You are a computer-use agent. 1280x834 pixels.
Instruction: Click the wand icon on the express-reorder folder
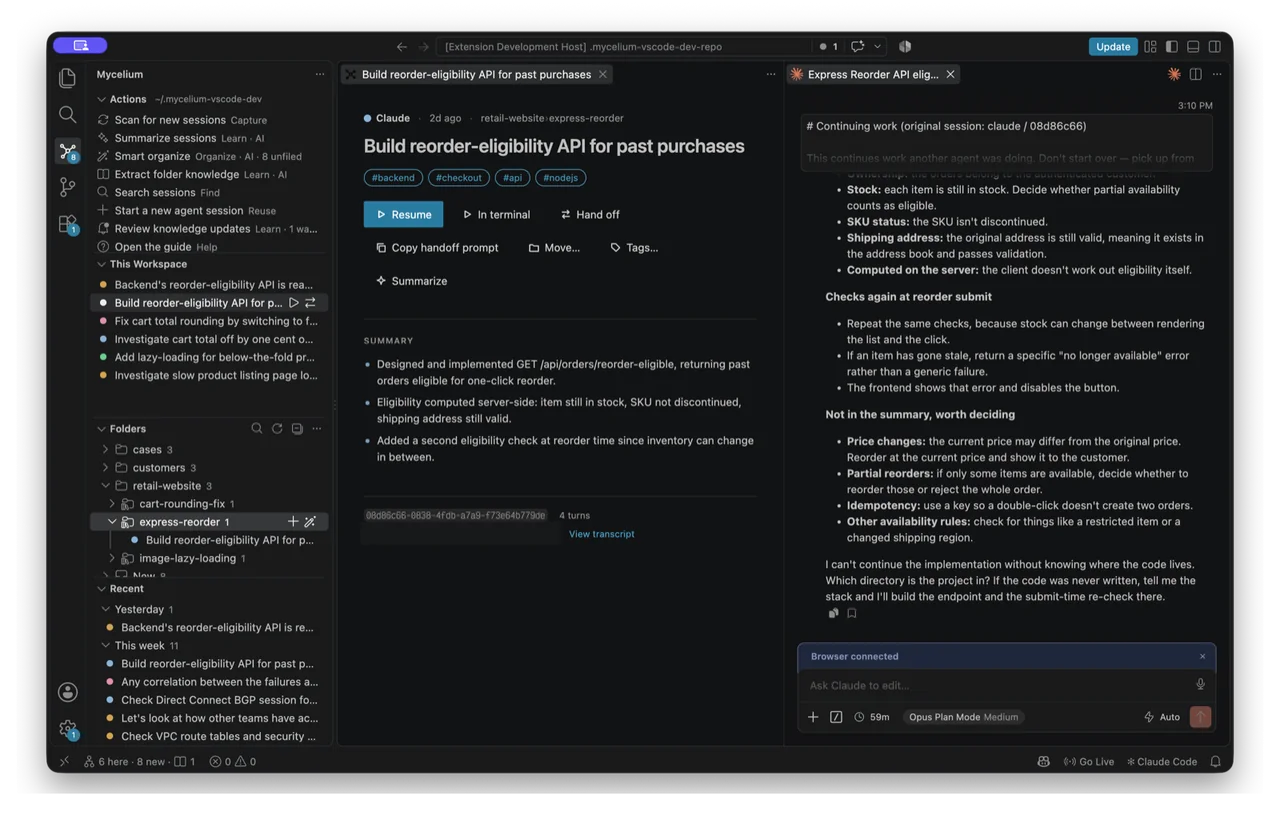tap(311, 521)
